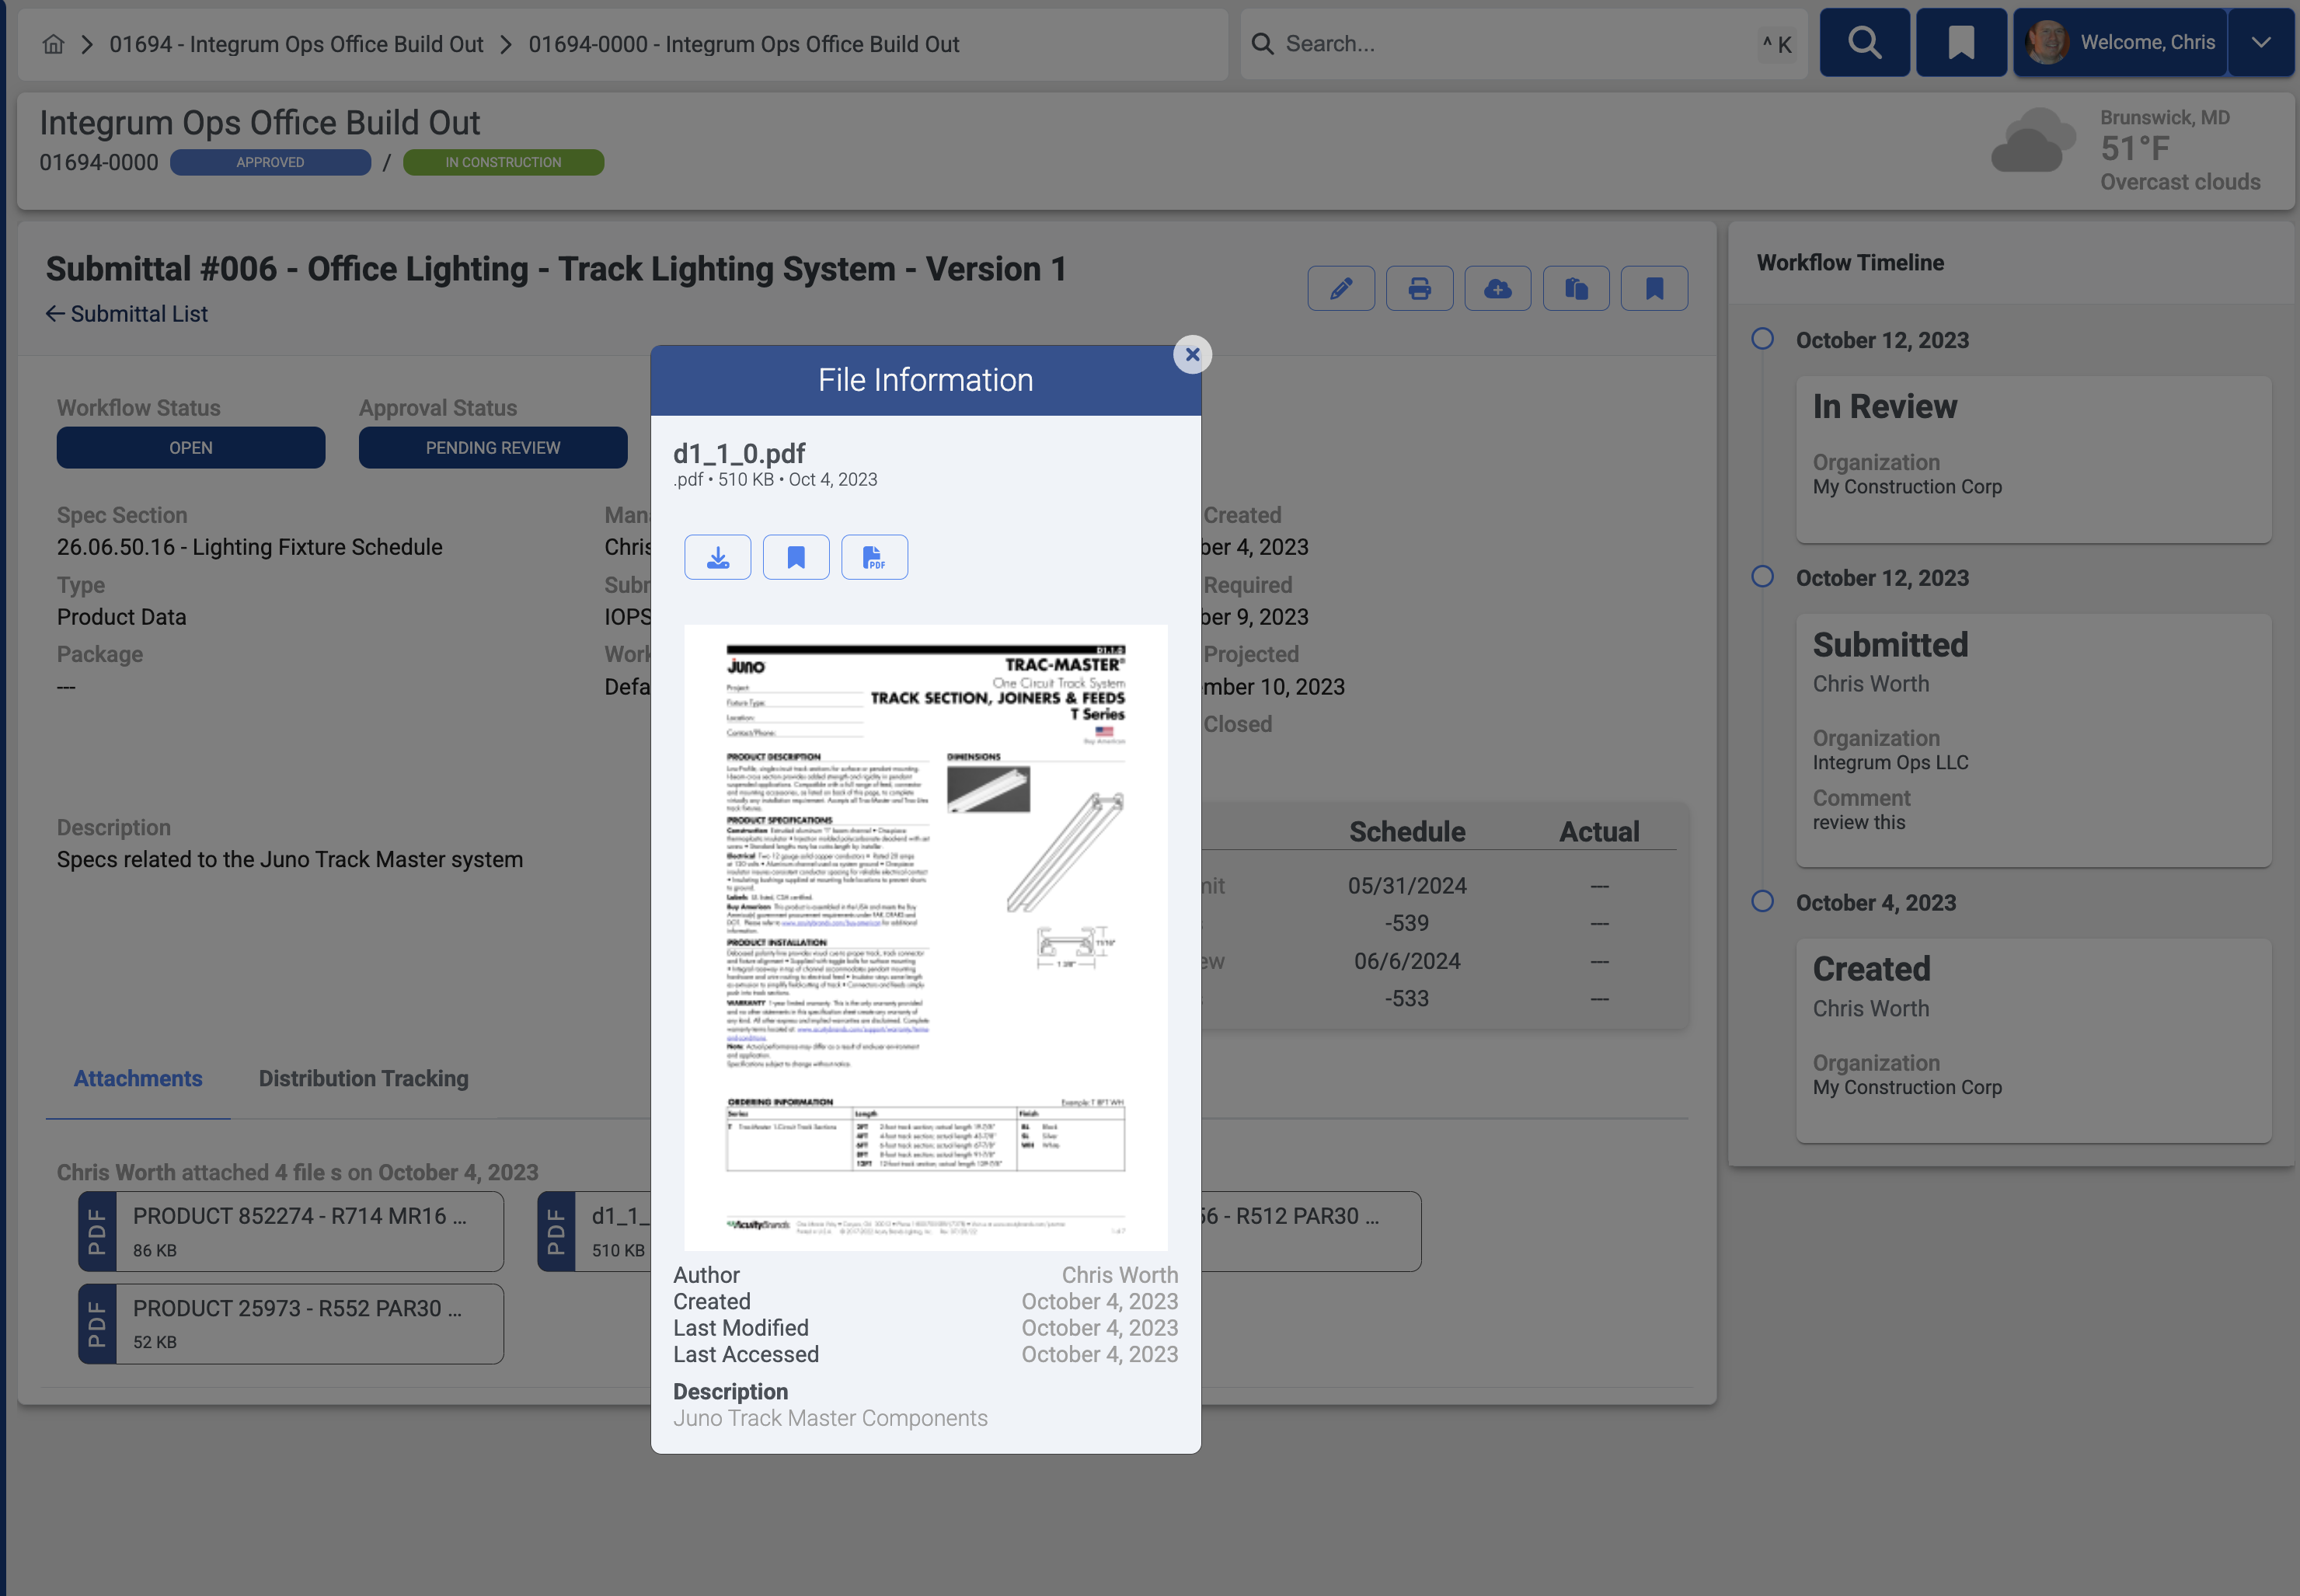Click the cloud upload icon

[x=1497, y=289]
